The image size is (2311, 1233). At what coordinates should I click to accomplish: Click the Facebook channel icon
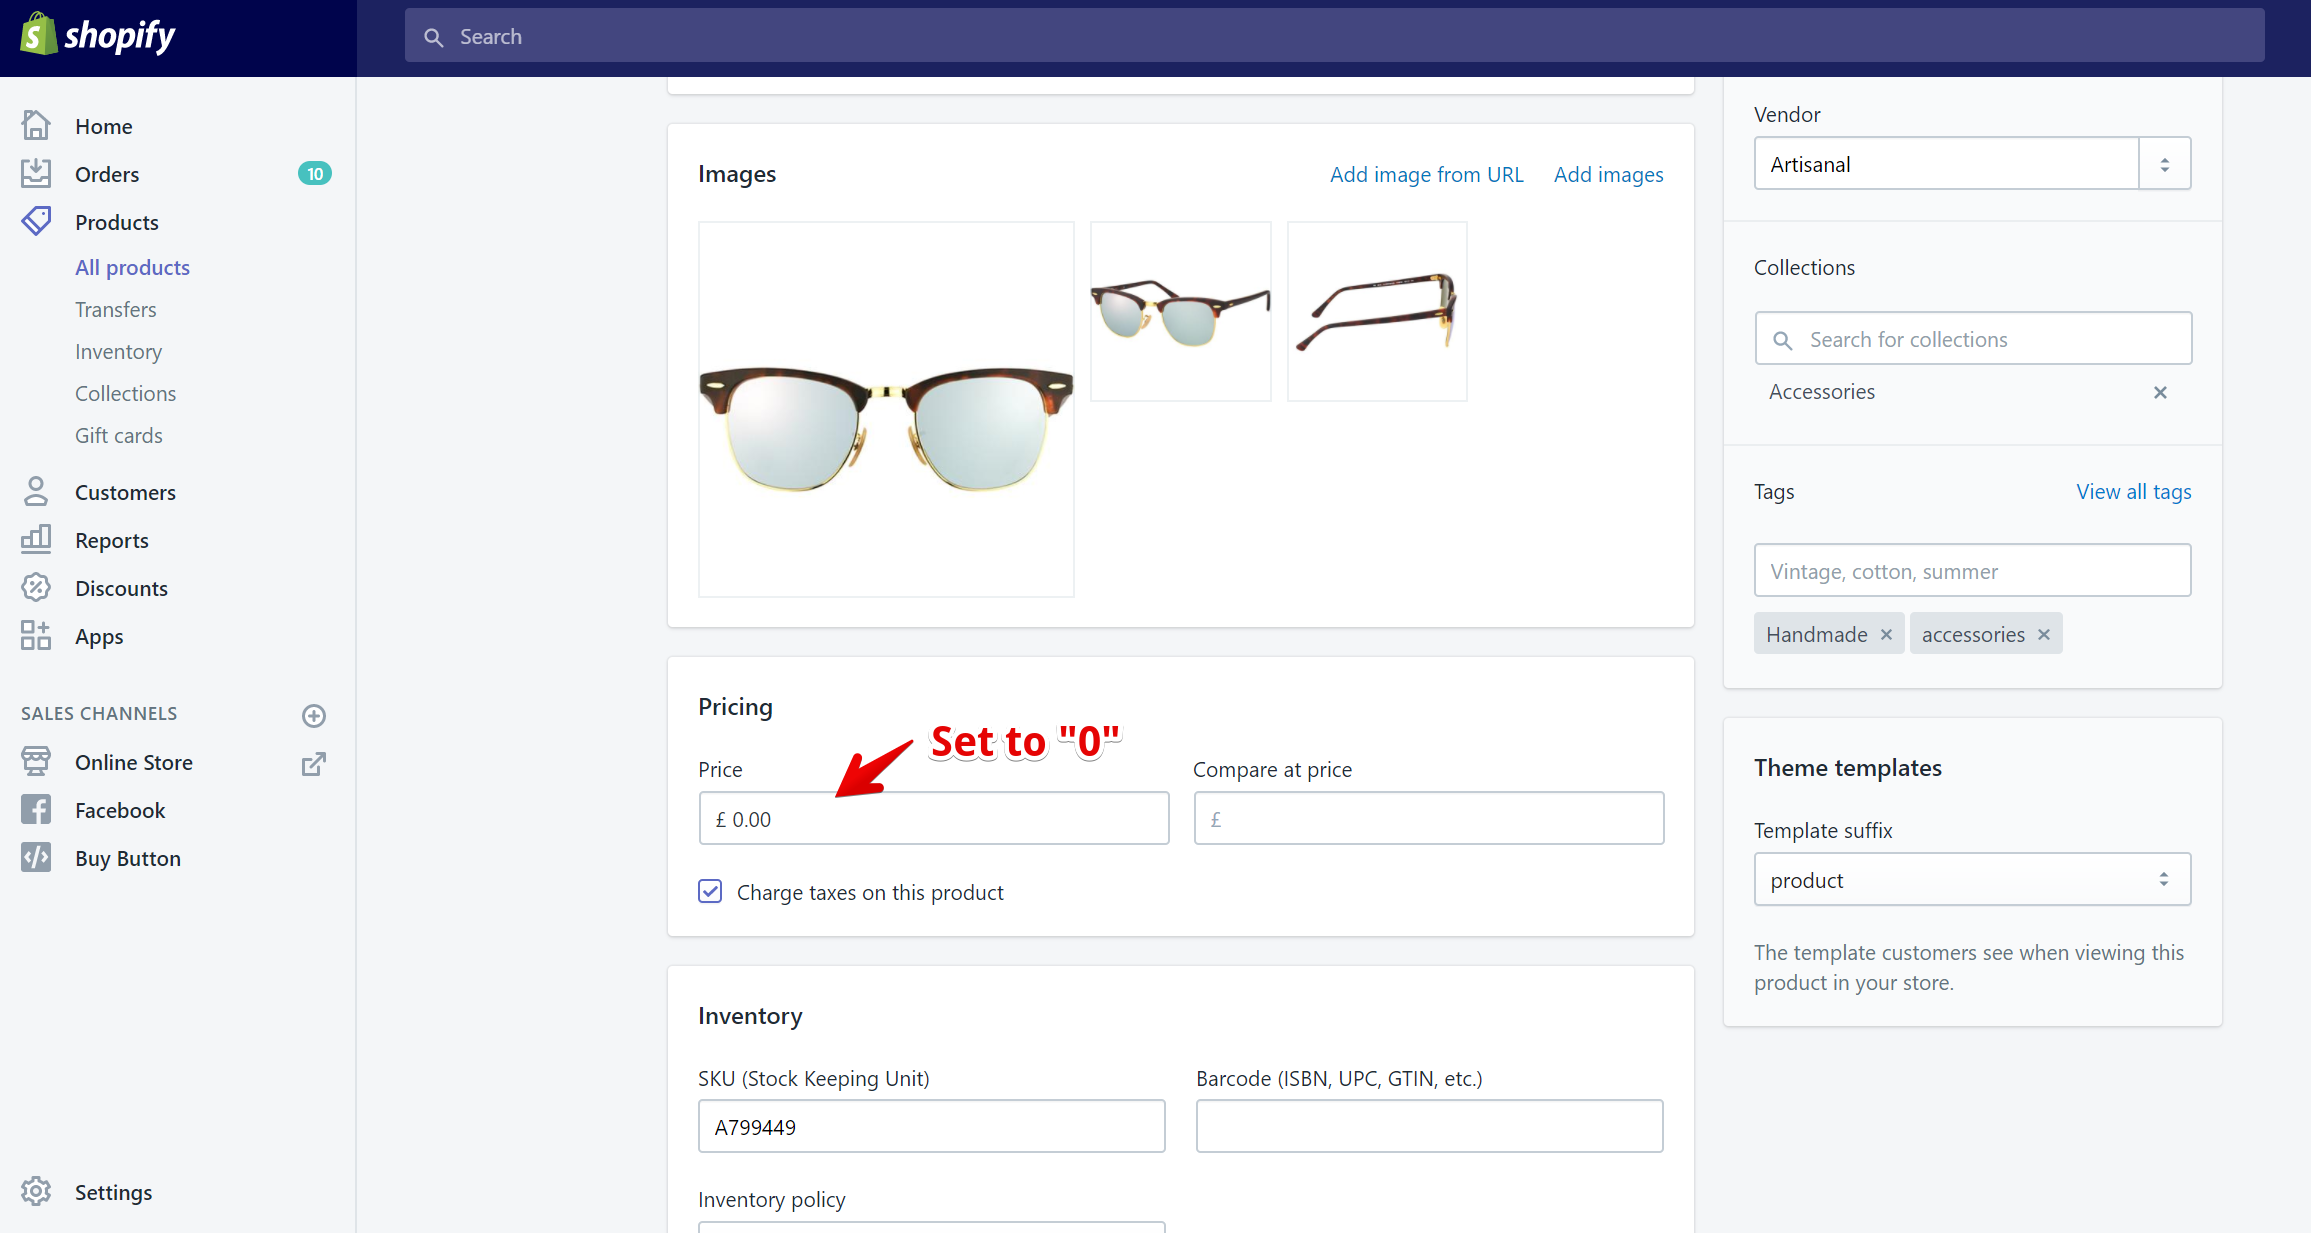coord(36,810)
